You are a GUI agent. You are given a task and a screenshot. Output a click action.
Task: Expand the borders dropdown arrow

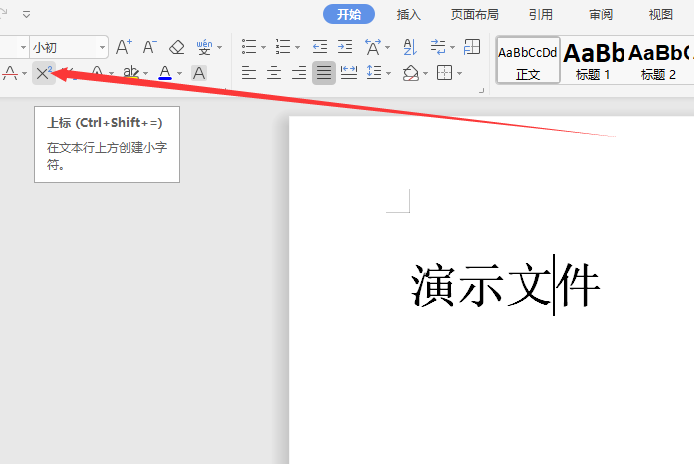pos(459,73)
